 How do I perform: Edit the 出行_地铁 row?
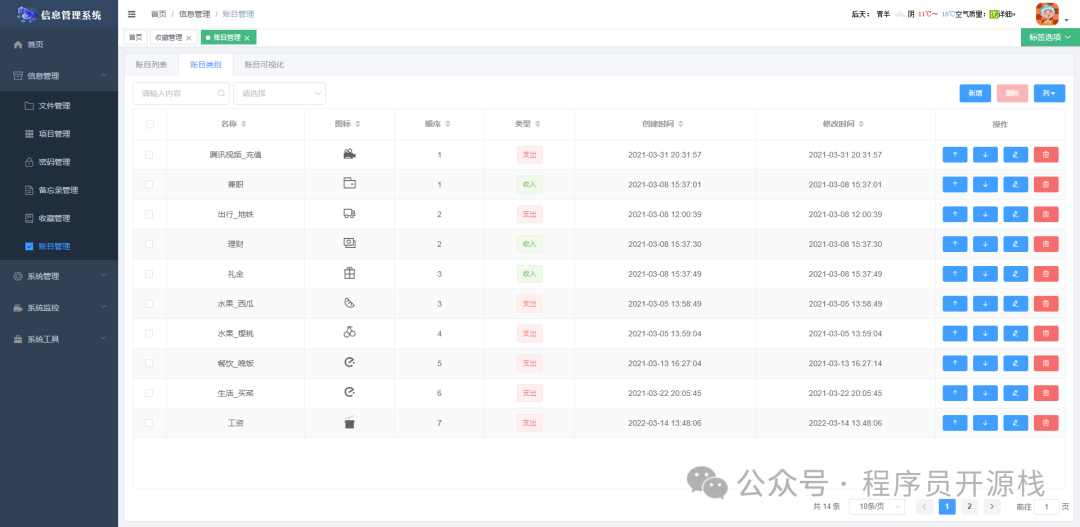(x=1015, y=214)
